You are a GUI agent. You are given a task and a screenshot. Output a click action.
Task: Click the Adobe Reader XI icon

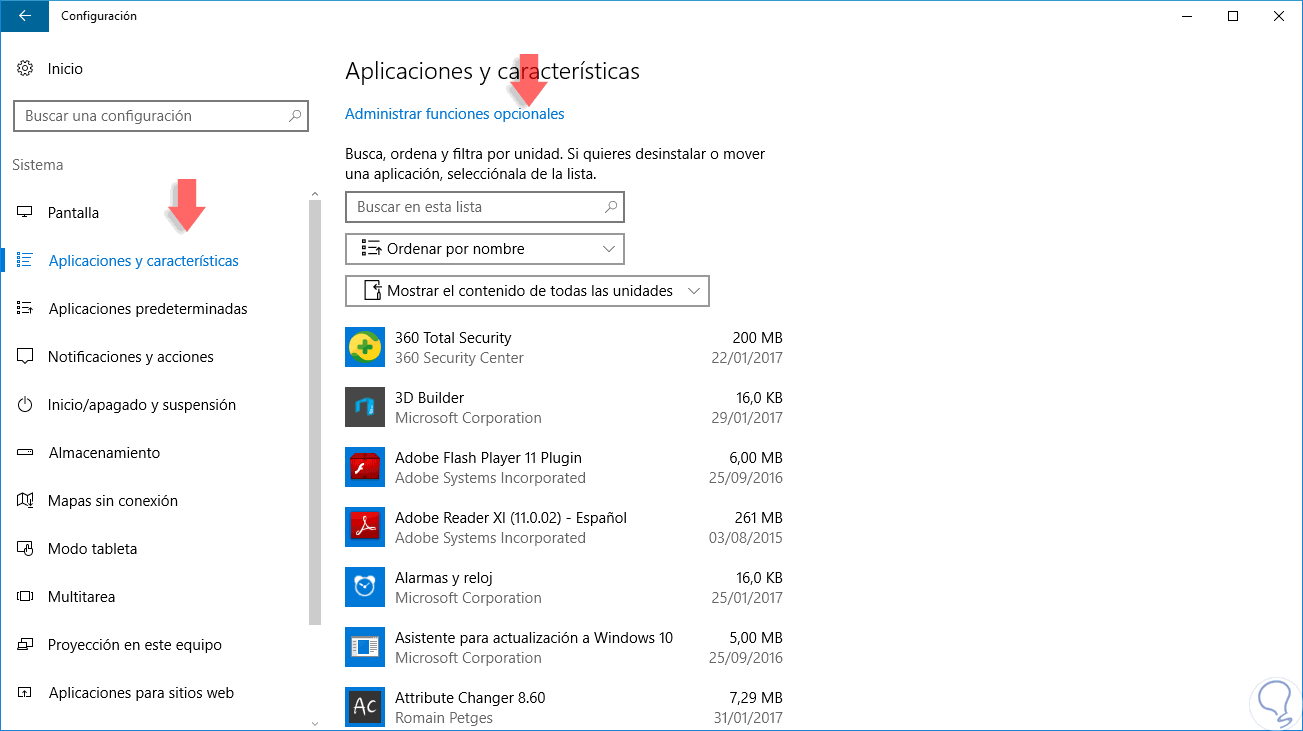(x=365, y=528)
